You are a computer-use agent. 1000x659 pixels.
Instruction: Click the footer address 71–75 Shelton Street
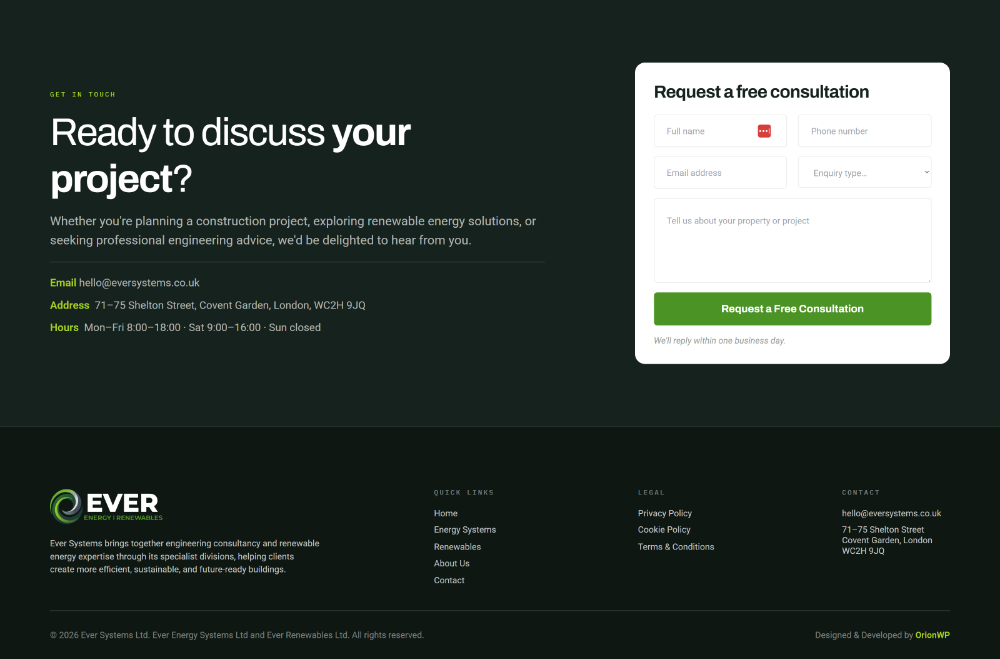[x=886, y=540]
